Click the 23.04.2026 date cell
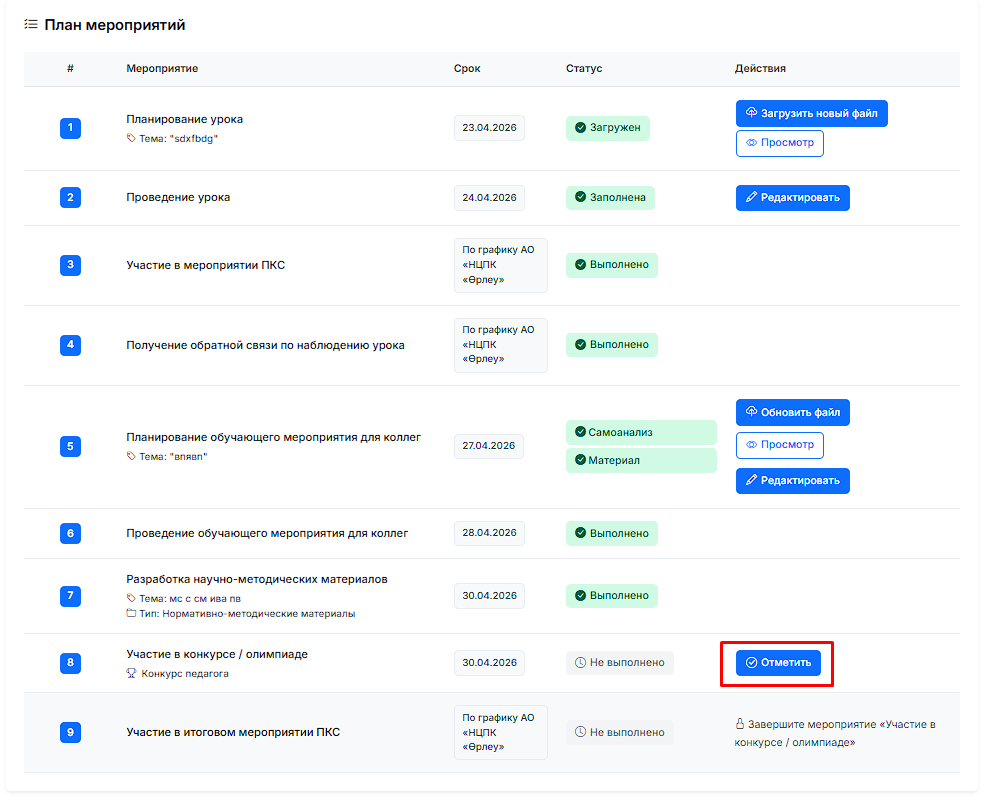 pos(489,128)
